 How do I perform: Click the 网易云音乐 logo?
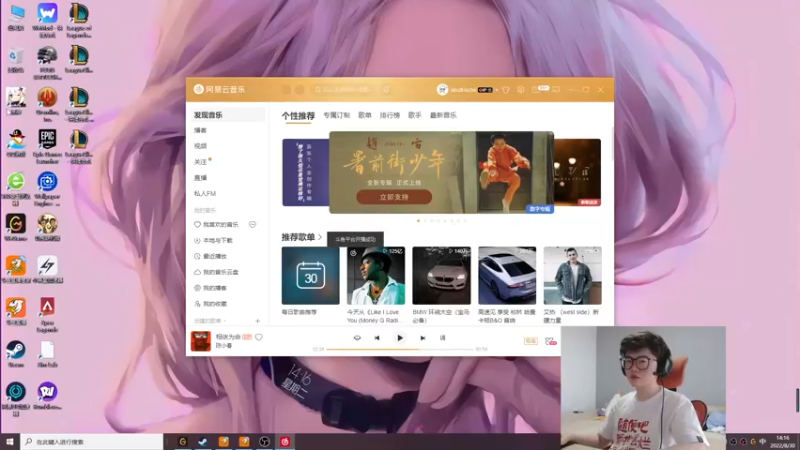pos(219,89)
